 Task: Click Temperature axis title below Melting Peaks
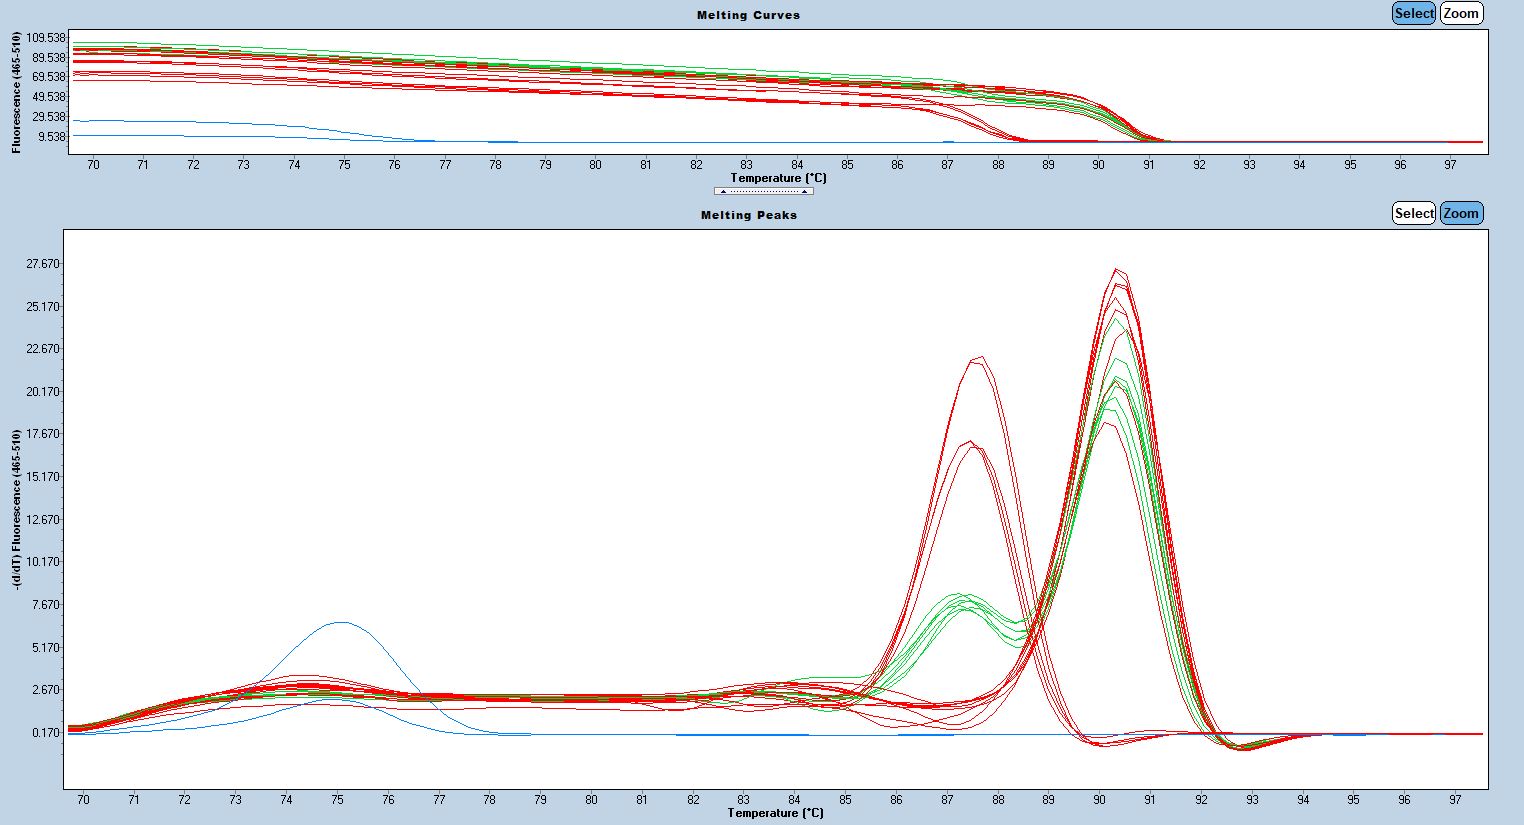(775, 813)
